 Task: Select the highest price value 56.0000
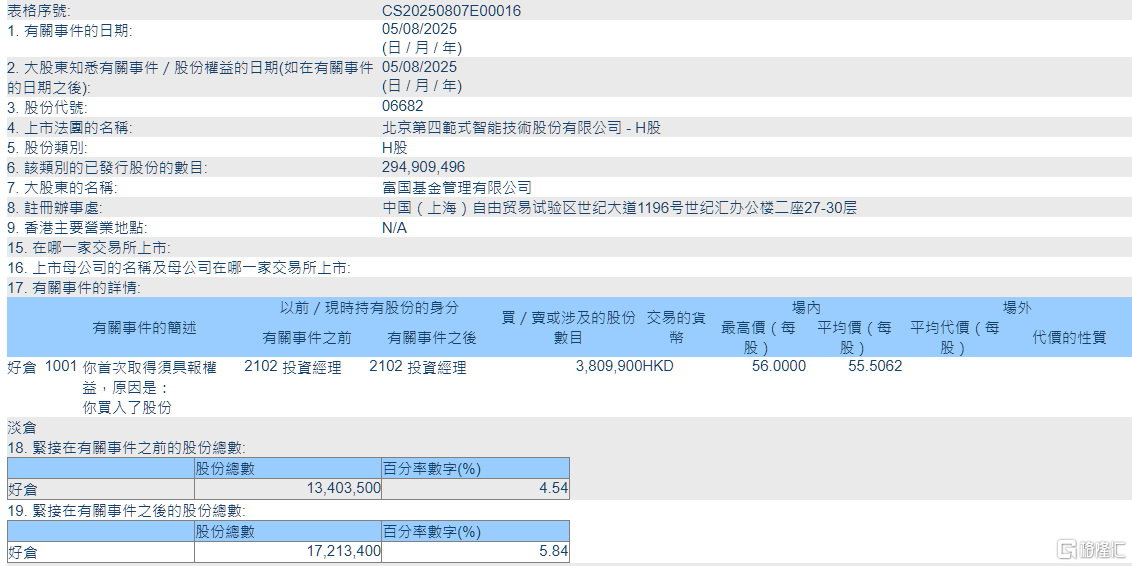(778, 367)
